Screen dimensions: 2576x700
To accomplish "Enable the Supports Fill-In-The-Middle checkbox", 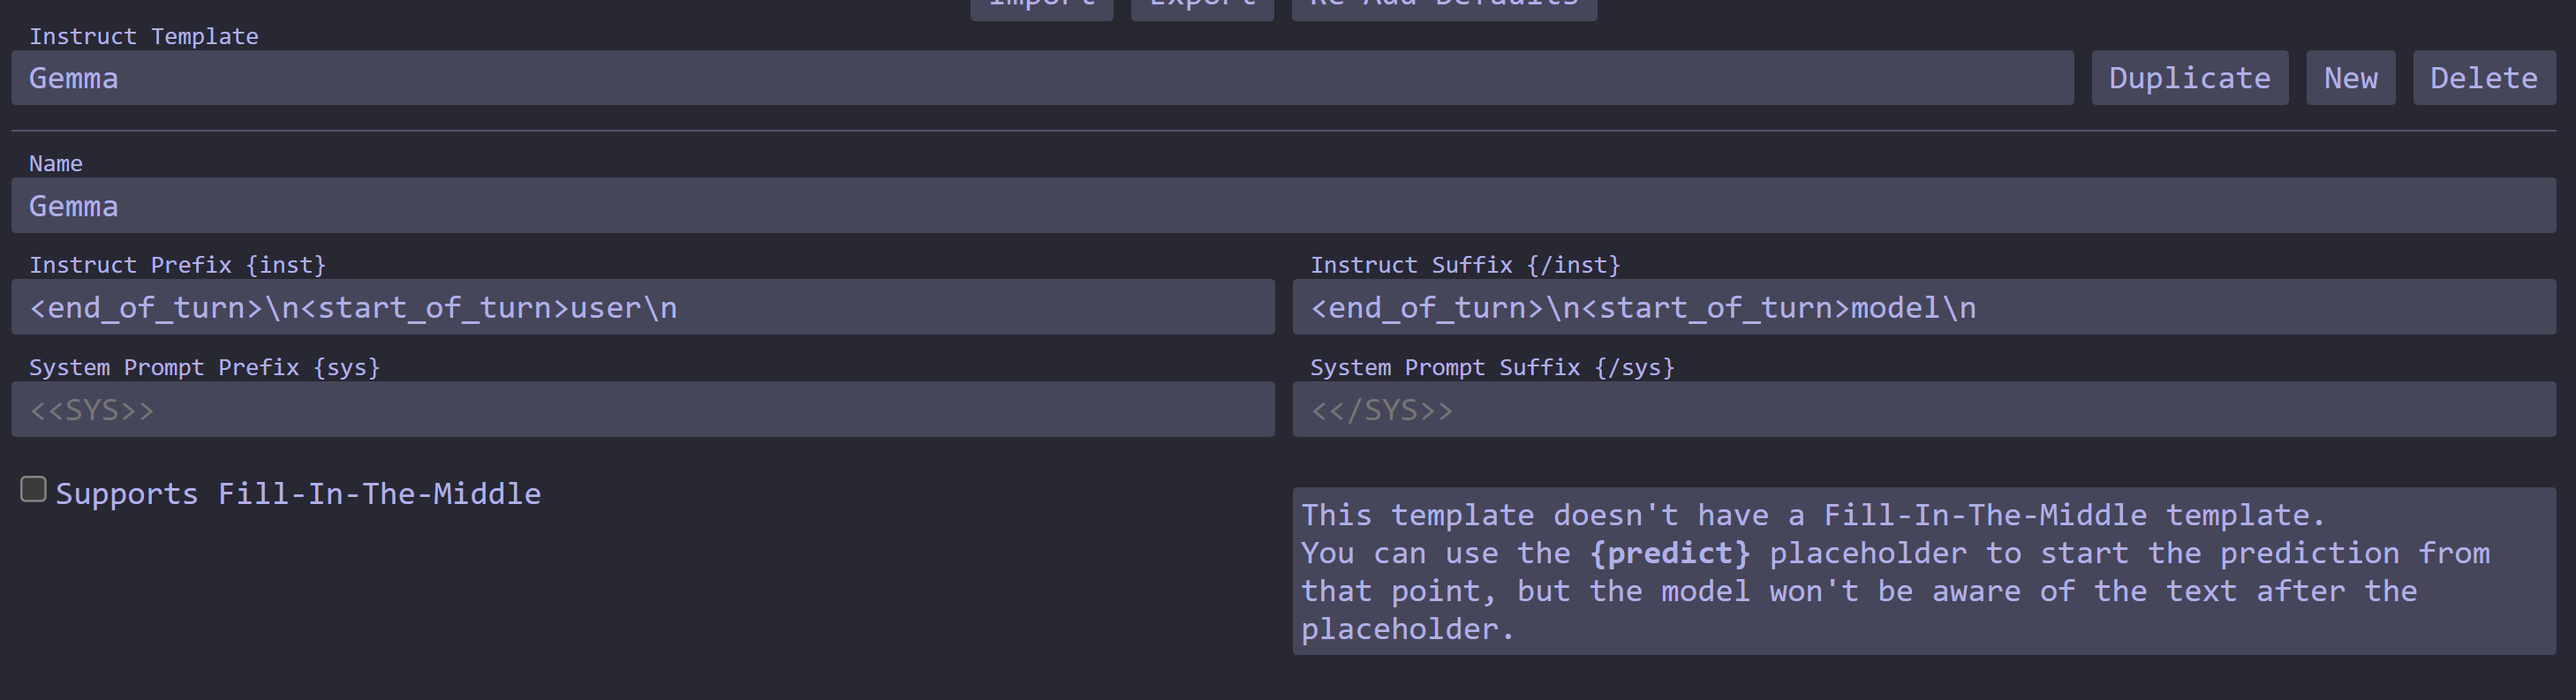I will [x=33, y=489].
